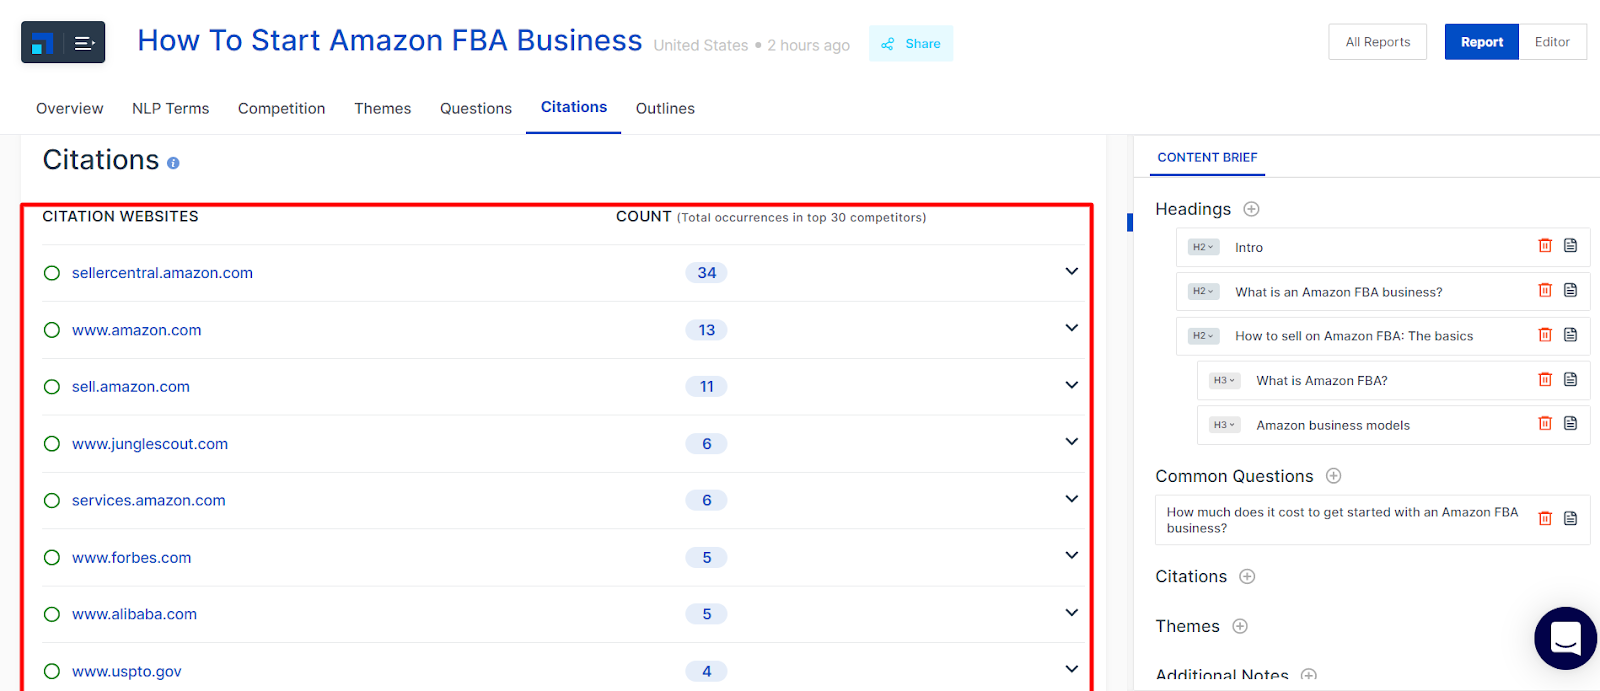Open the Themes tab
Image resolution: width=1600 pixels, height=691 pixels.
(383, 108)
